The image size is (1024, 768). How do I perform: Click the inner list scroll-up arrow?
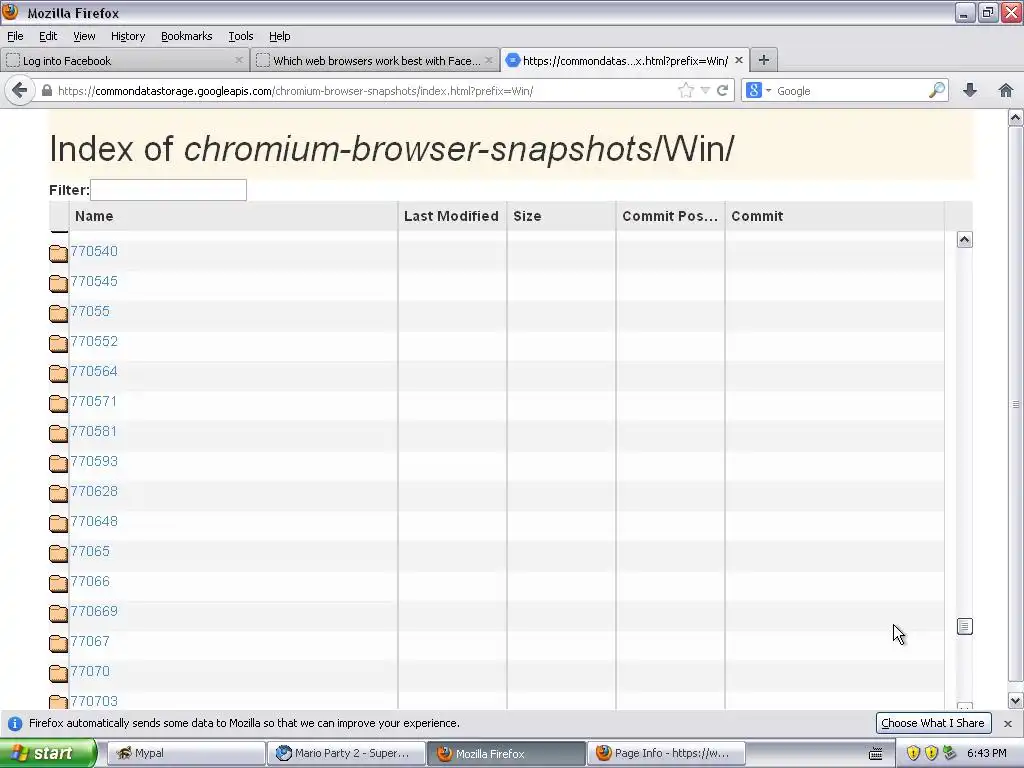965,240
